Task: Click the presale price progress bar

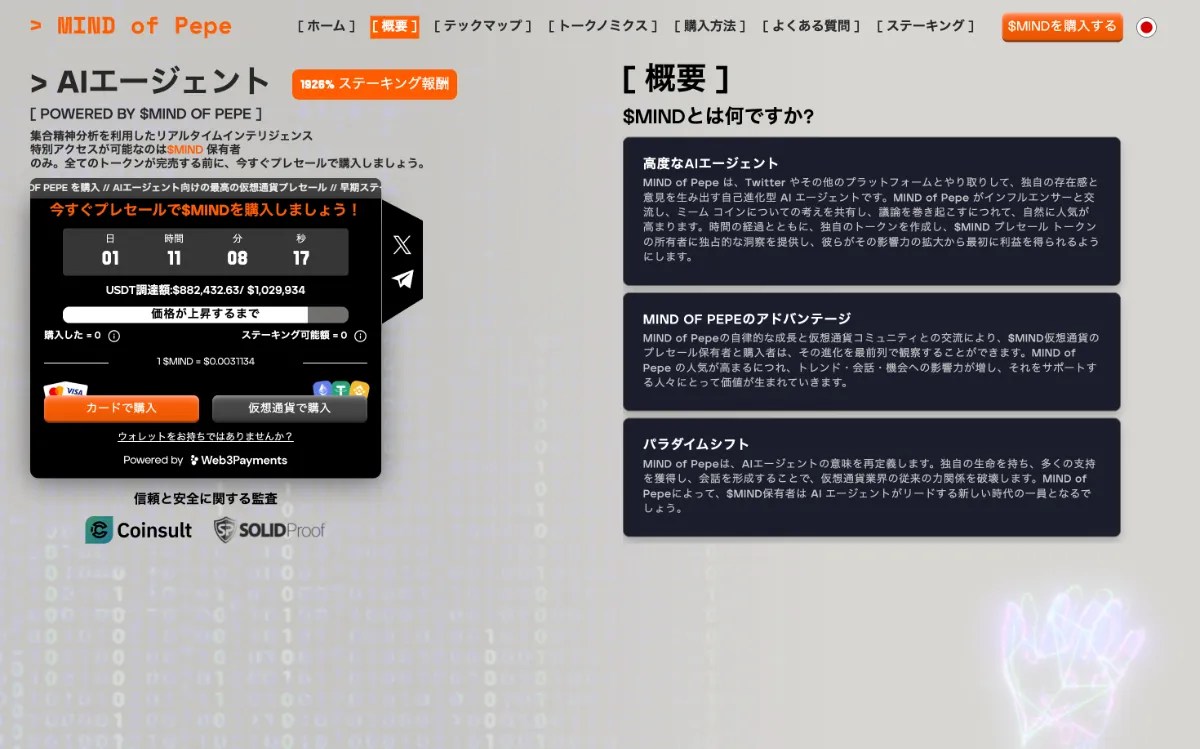Action: pos(206,314)
